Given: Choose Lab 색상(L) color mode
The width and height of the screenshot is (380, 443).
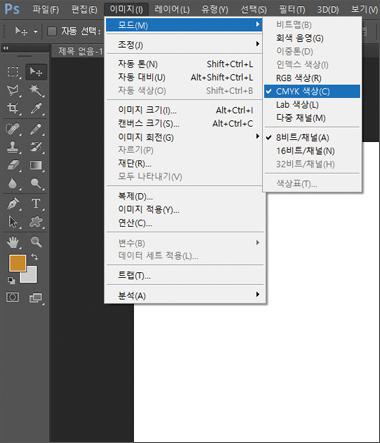Looking at the screenshot, I should point(312,105).
